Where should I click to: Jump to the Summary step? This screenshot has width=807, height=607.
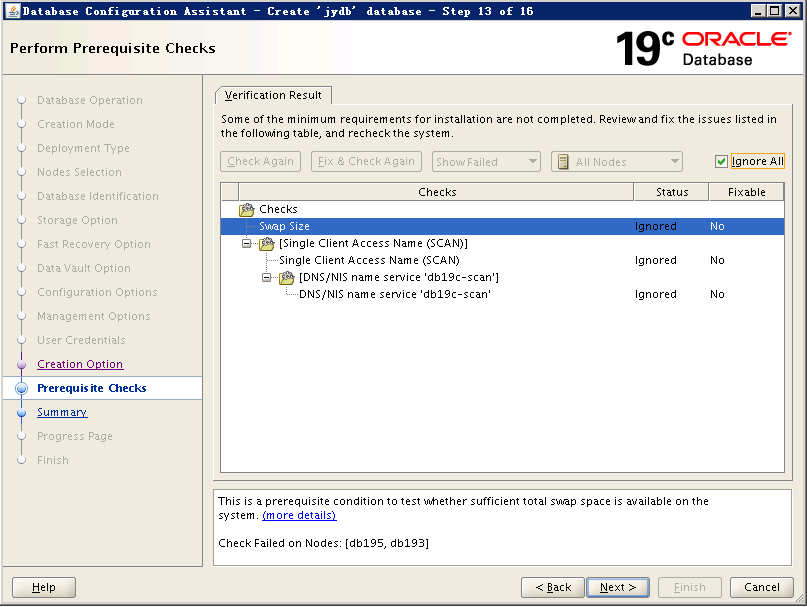click(x=62, y=413)
